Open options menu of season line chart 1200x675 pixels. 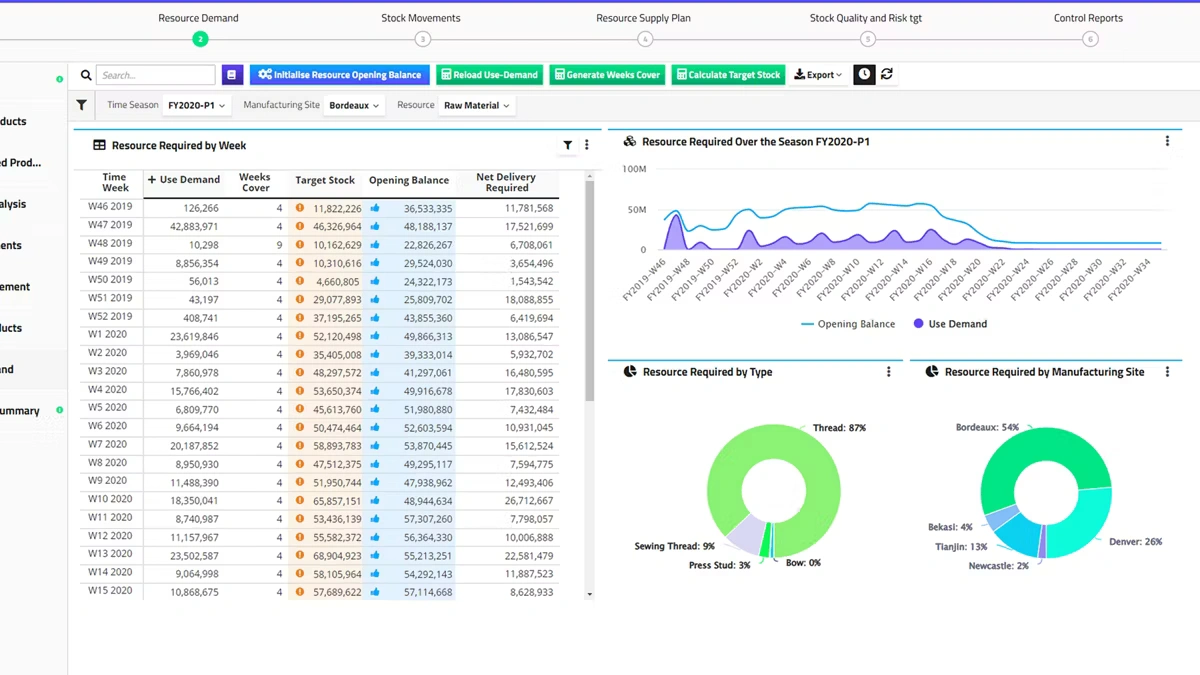(1167, 142)
